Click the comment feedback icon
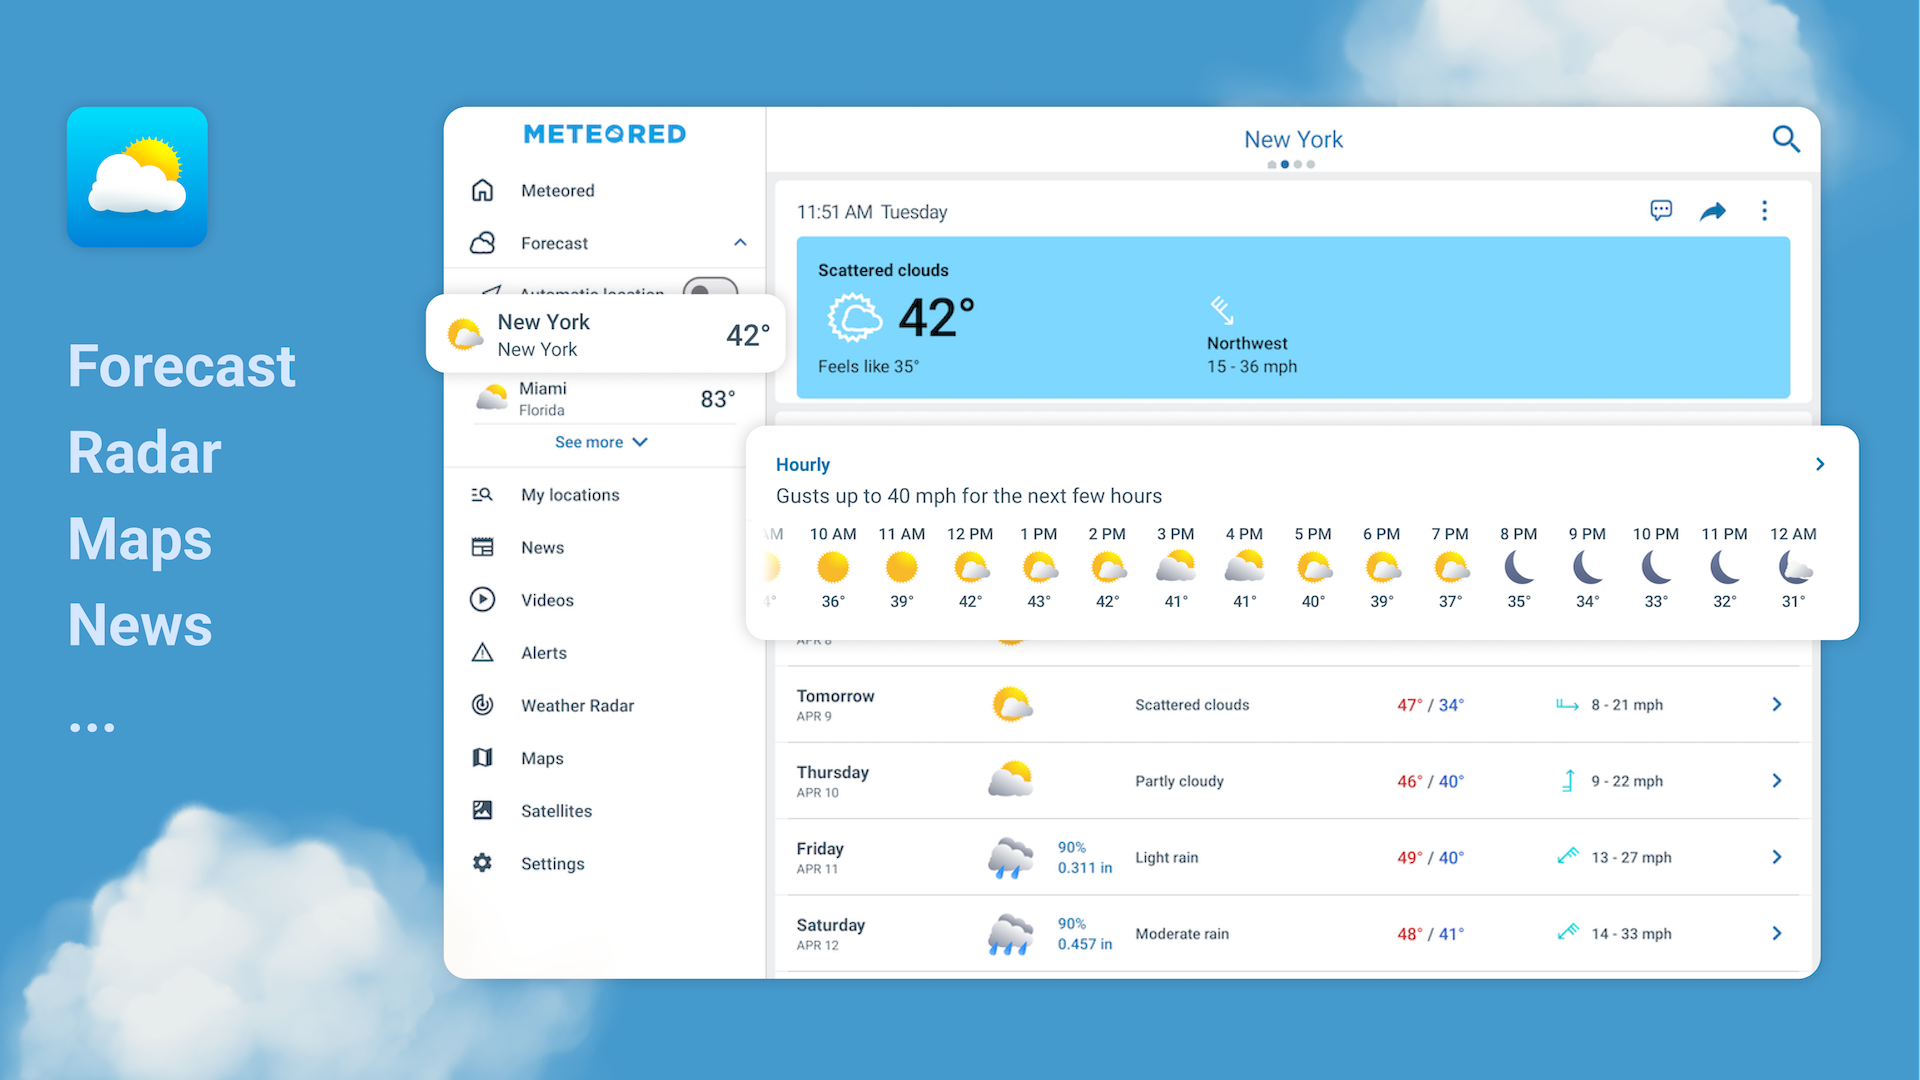 1661,210
